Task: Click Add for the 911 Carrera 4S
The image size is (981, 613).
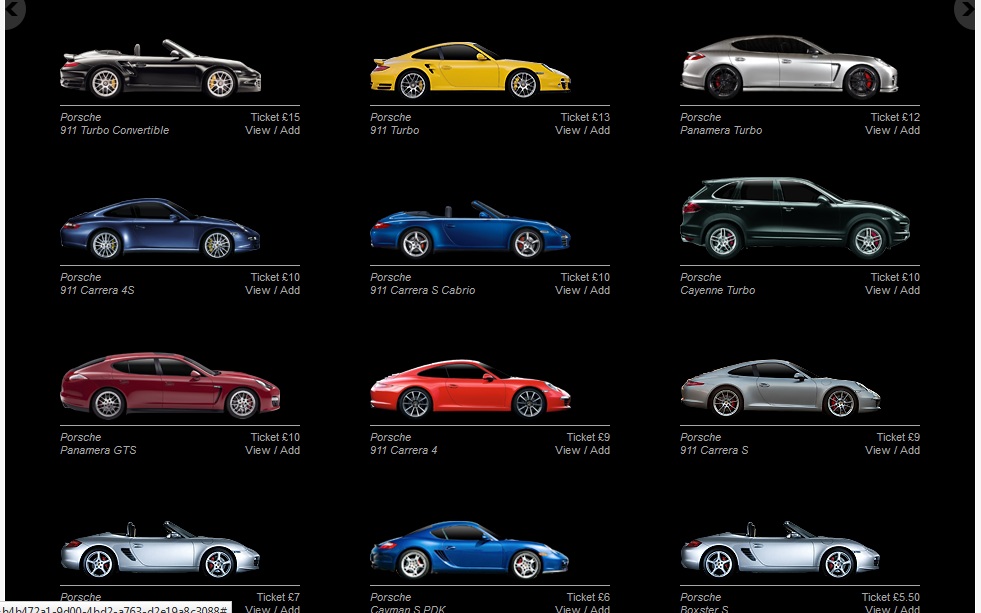Action: pos(290,290)
